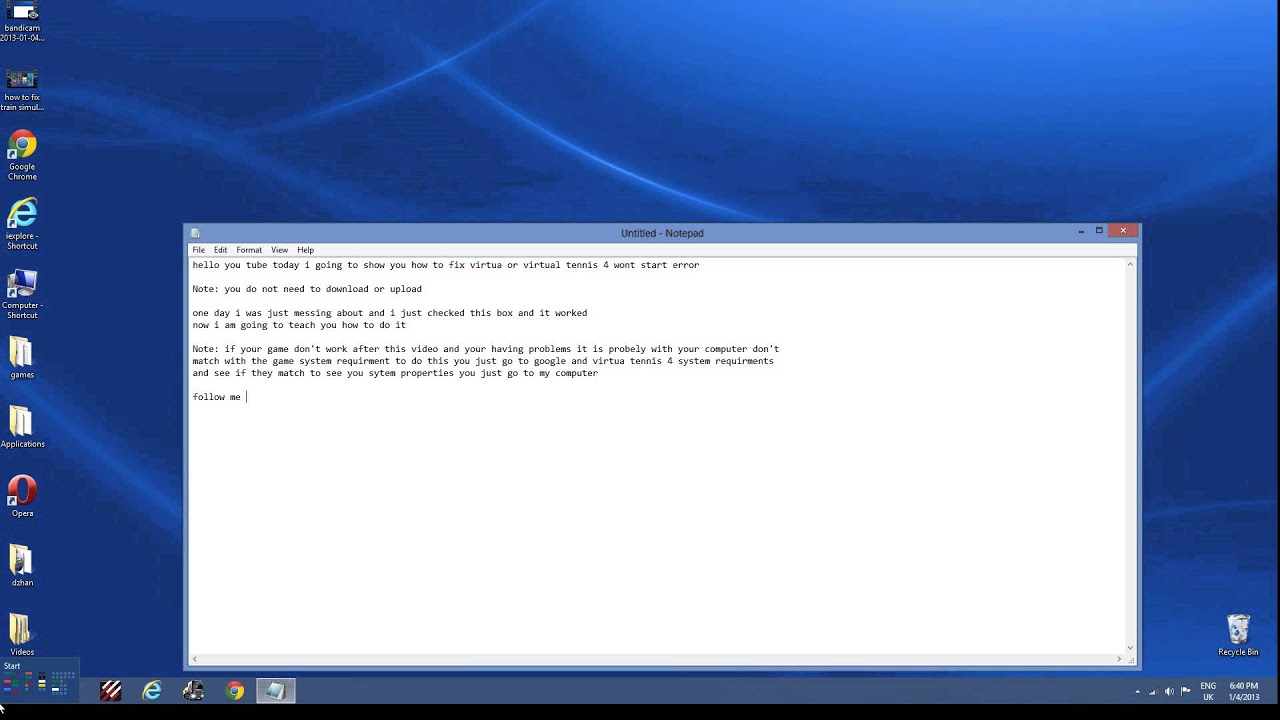This screenshot has width=1280, height=720.
Task: Open the Action Center flag icon
Action: coord(1186,691)
